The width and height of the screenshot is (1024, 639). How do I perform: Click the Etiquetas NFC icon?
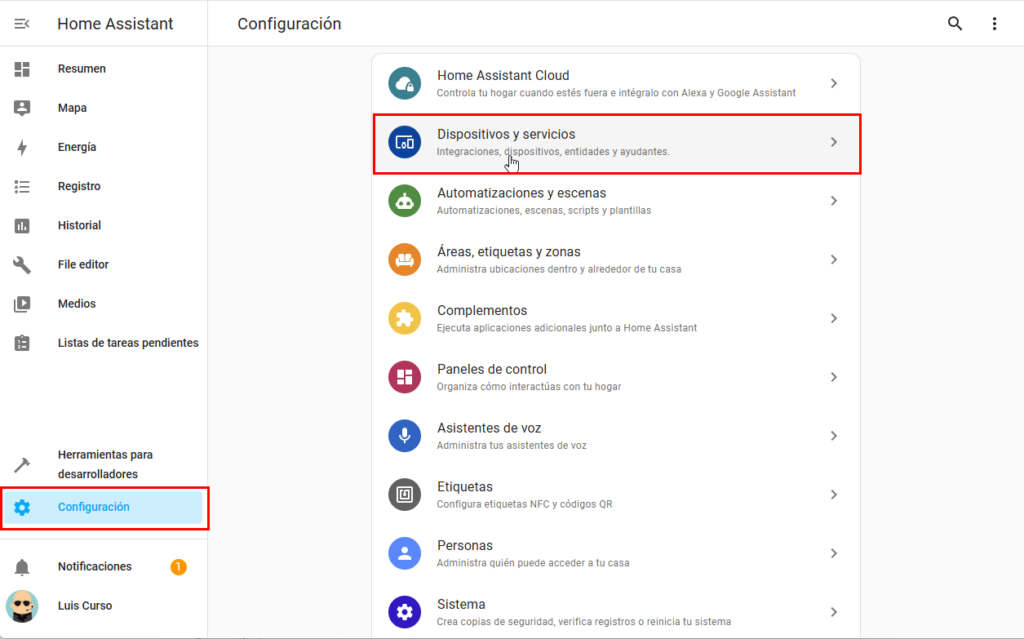tap(404, 495)
